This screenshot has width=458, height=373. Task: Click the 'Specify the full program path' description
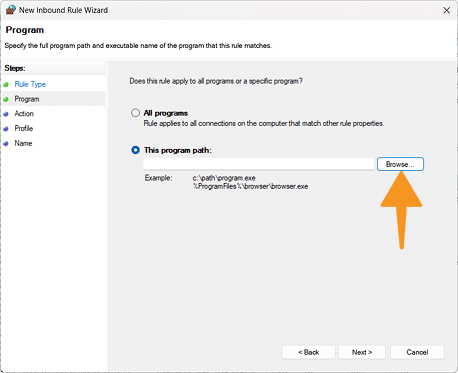click(x=138, y=46)
